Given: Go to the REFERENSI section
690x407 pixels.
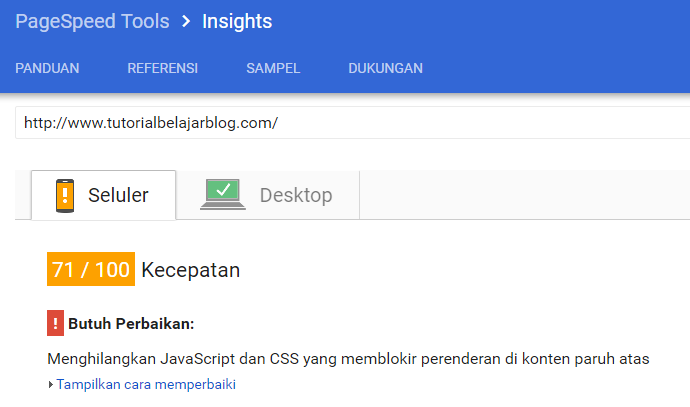Looking at the screenshot, I should pyautogui.click(x=162, y=69).
